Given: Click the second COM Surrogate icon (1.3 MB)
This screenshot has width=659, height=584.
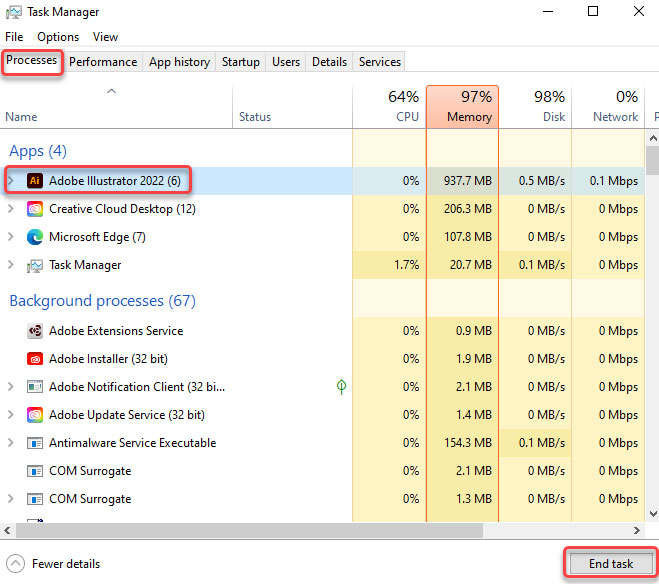Looking at the screenshot, I should (35, 499).
